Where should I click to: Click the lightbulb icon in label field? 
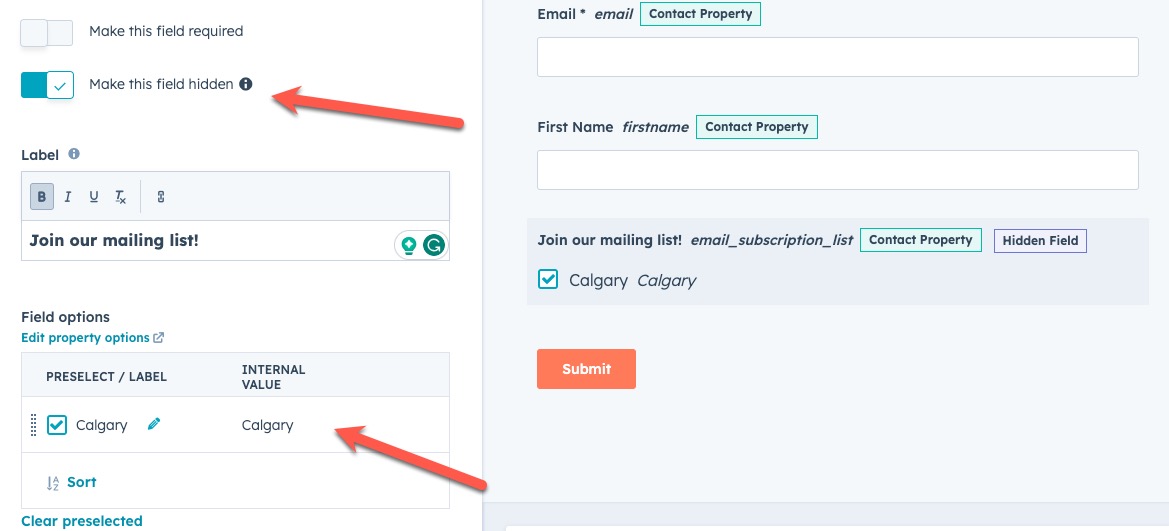[408, 245]
